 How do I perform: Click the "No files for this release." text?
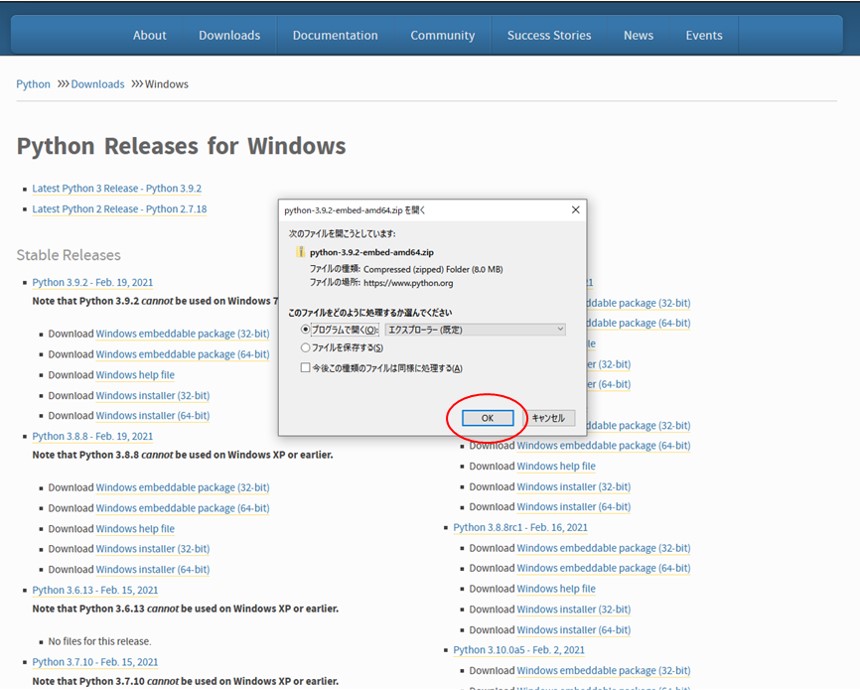point(100,641)
